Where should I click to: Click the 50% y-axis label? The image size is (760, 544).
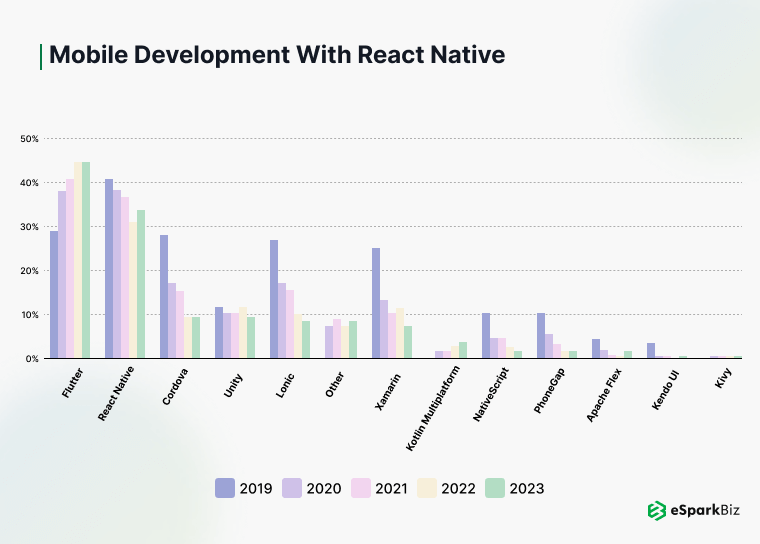tap(30, 139)
